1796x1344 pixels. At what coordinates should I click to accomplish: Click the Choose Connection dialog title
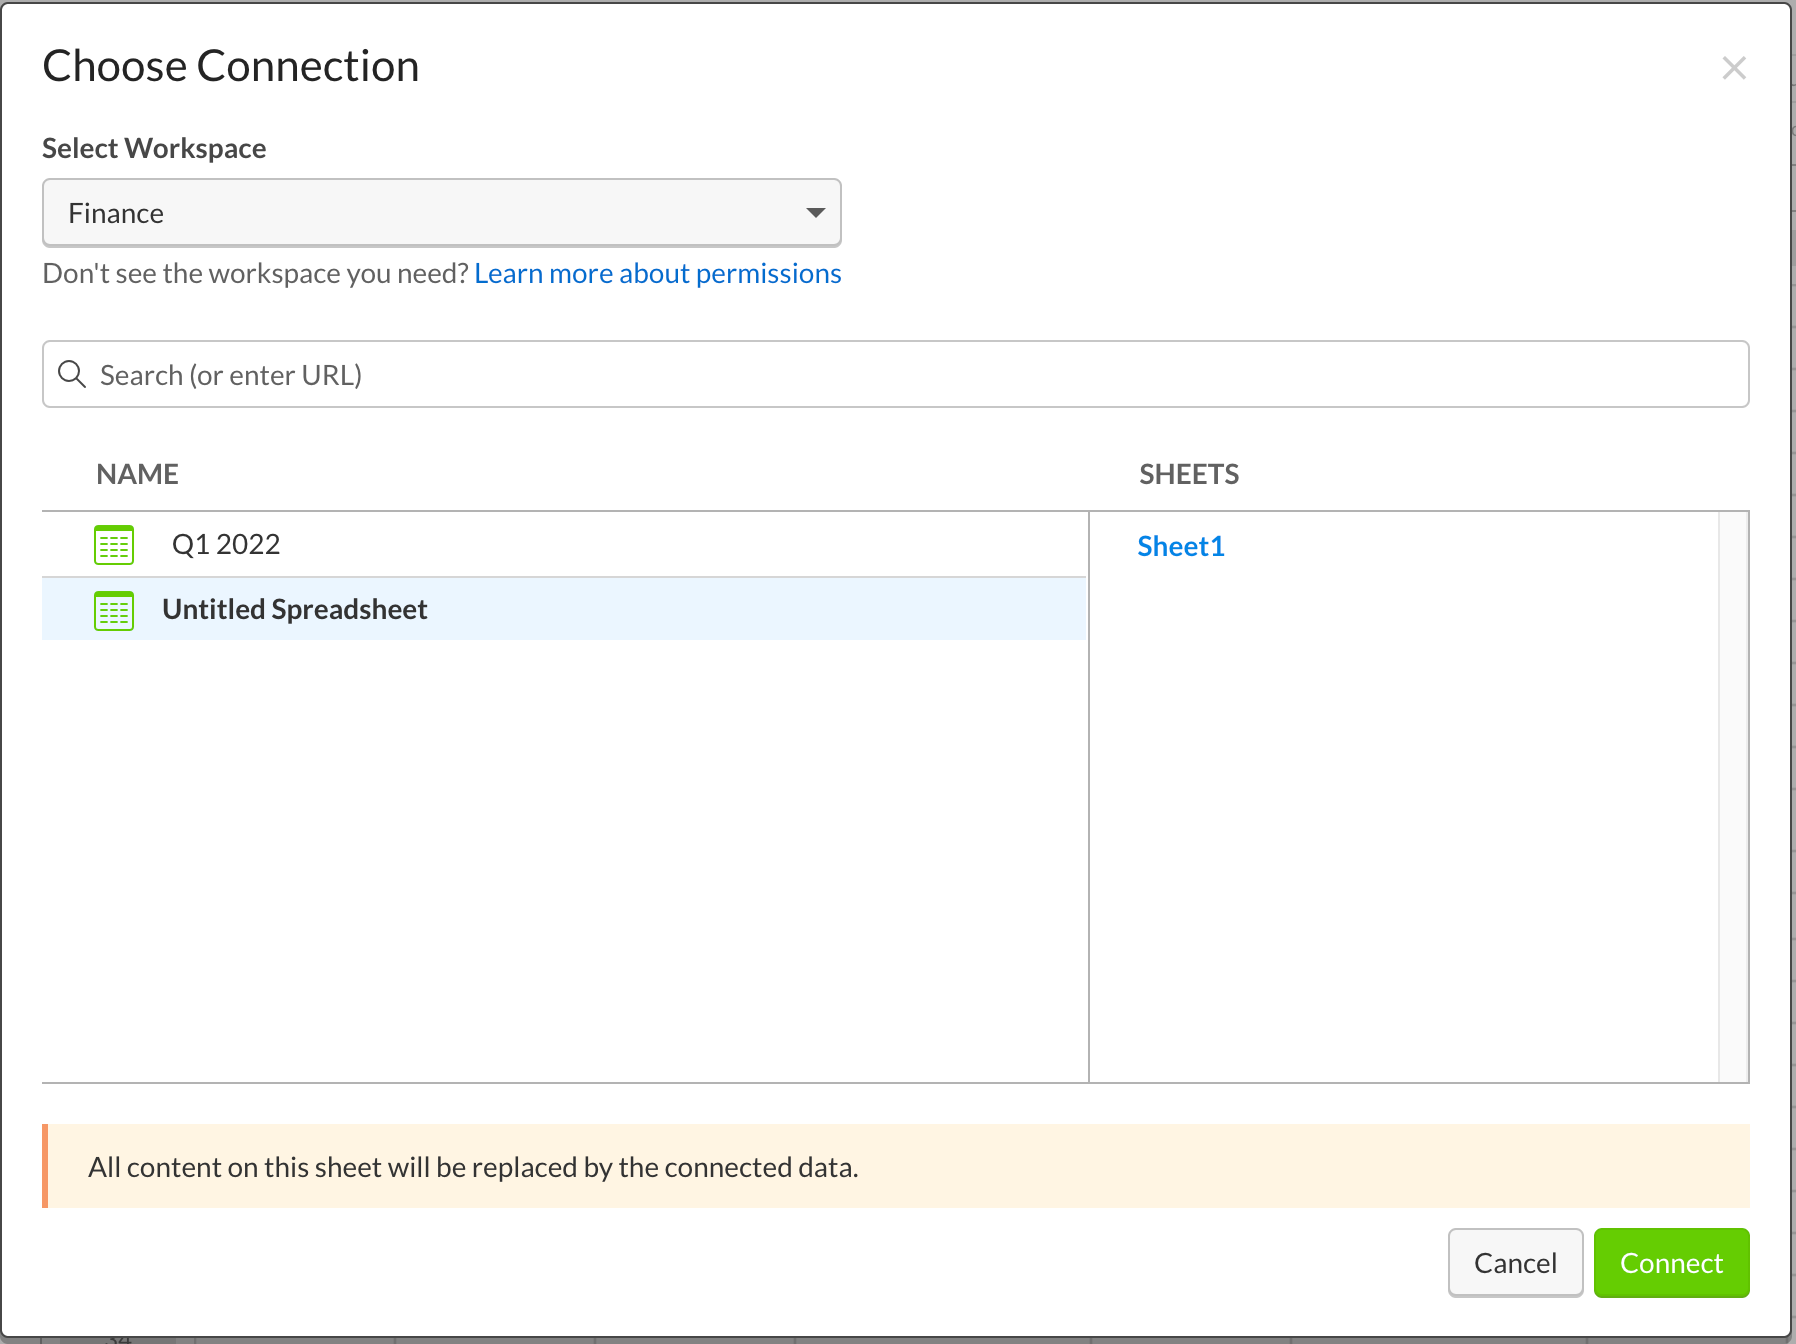(230, 66)
